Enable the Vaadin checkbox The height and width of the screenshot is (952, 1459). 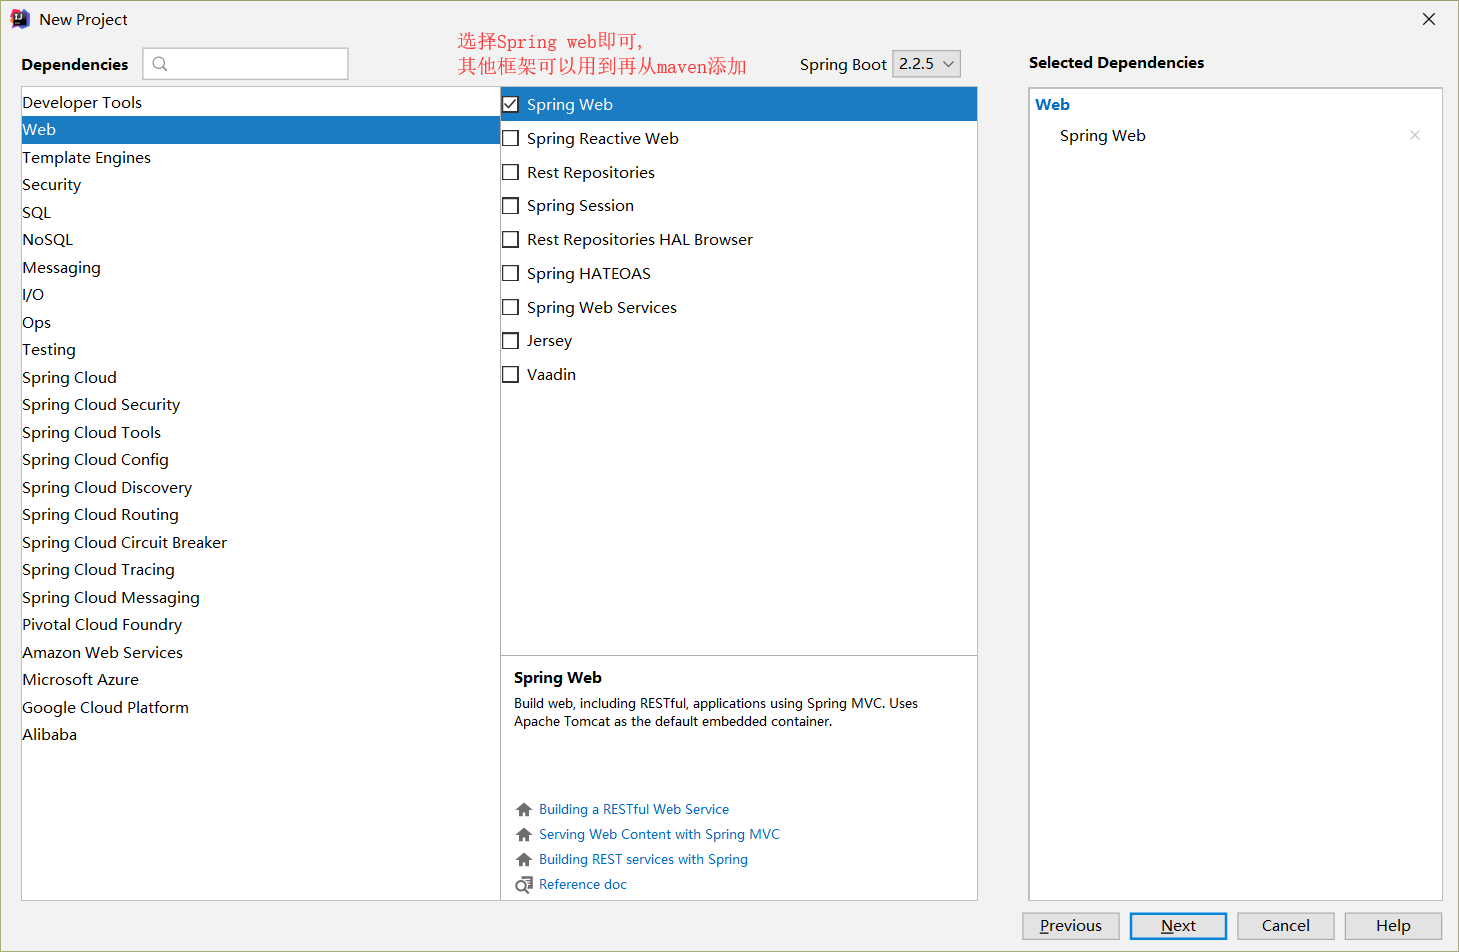point(510,374)
